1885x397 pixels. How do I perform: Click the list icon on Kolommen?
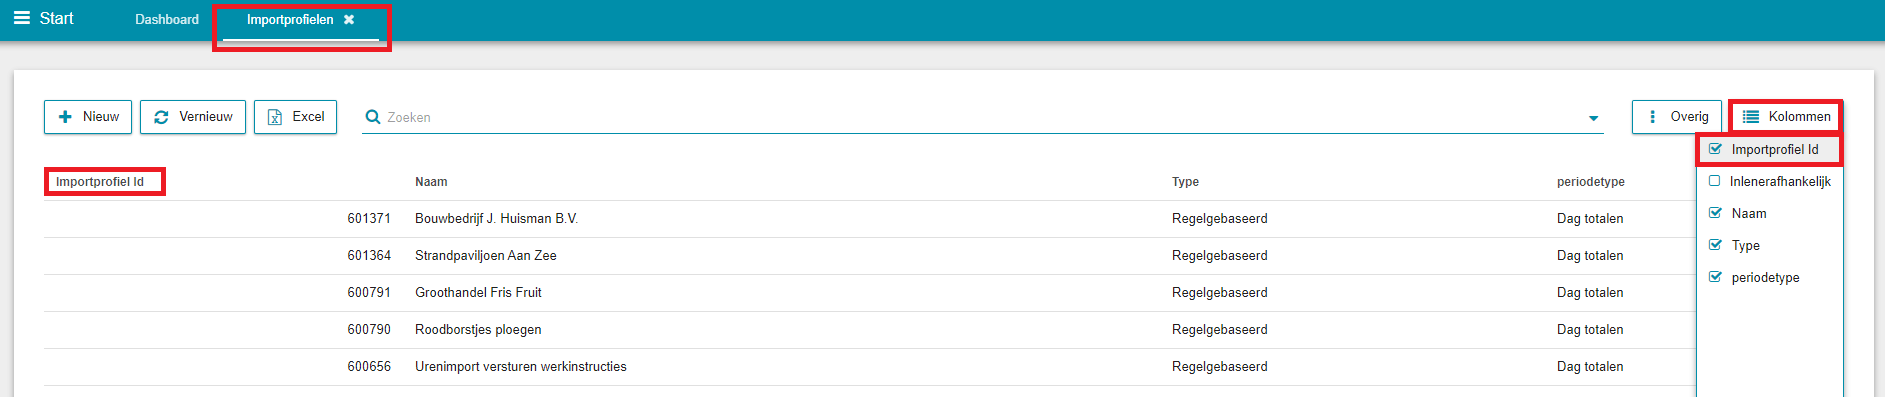point(1751,117)
